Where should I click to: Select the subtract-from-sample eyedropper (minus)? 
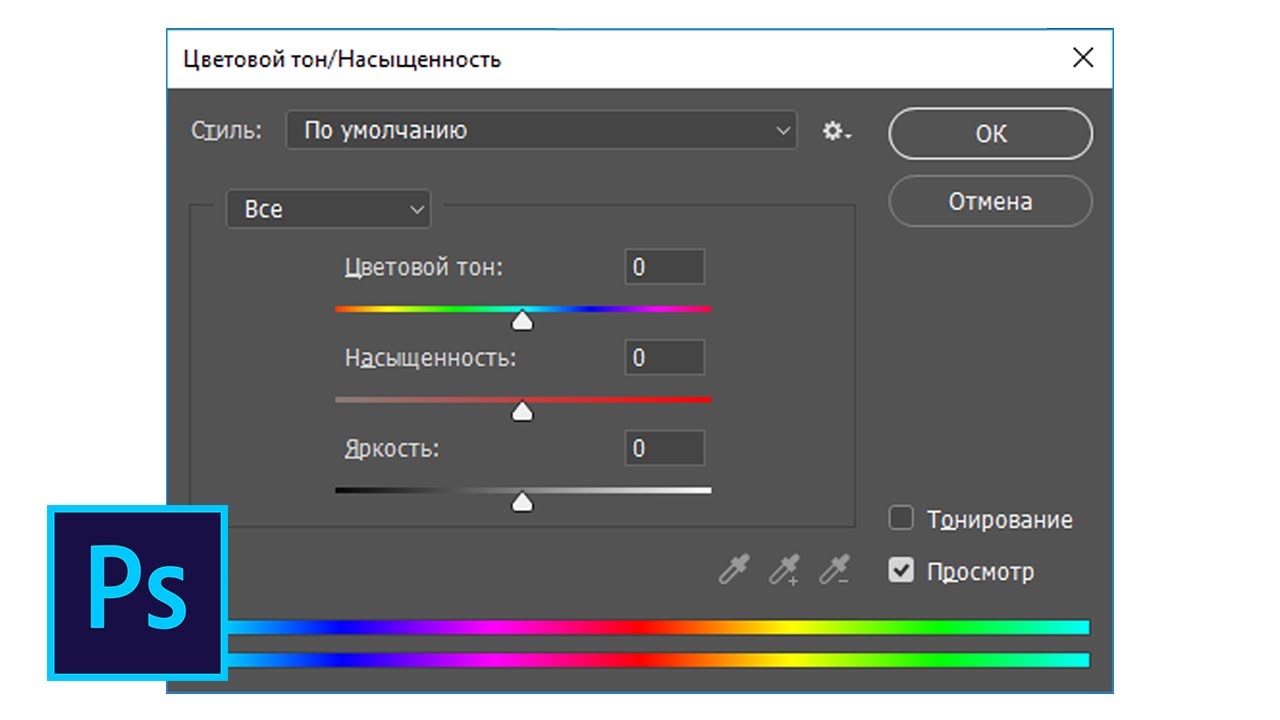point(834,571)
